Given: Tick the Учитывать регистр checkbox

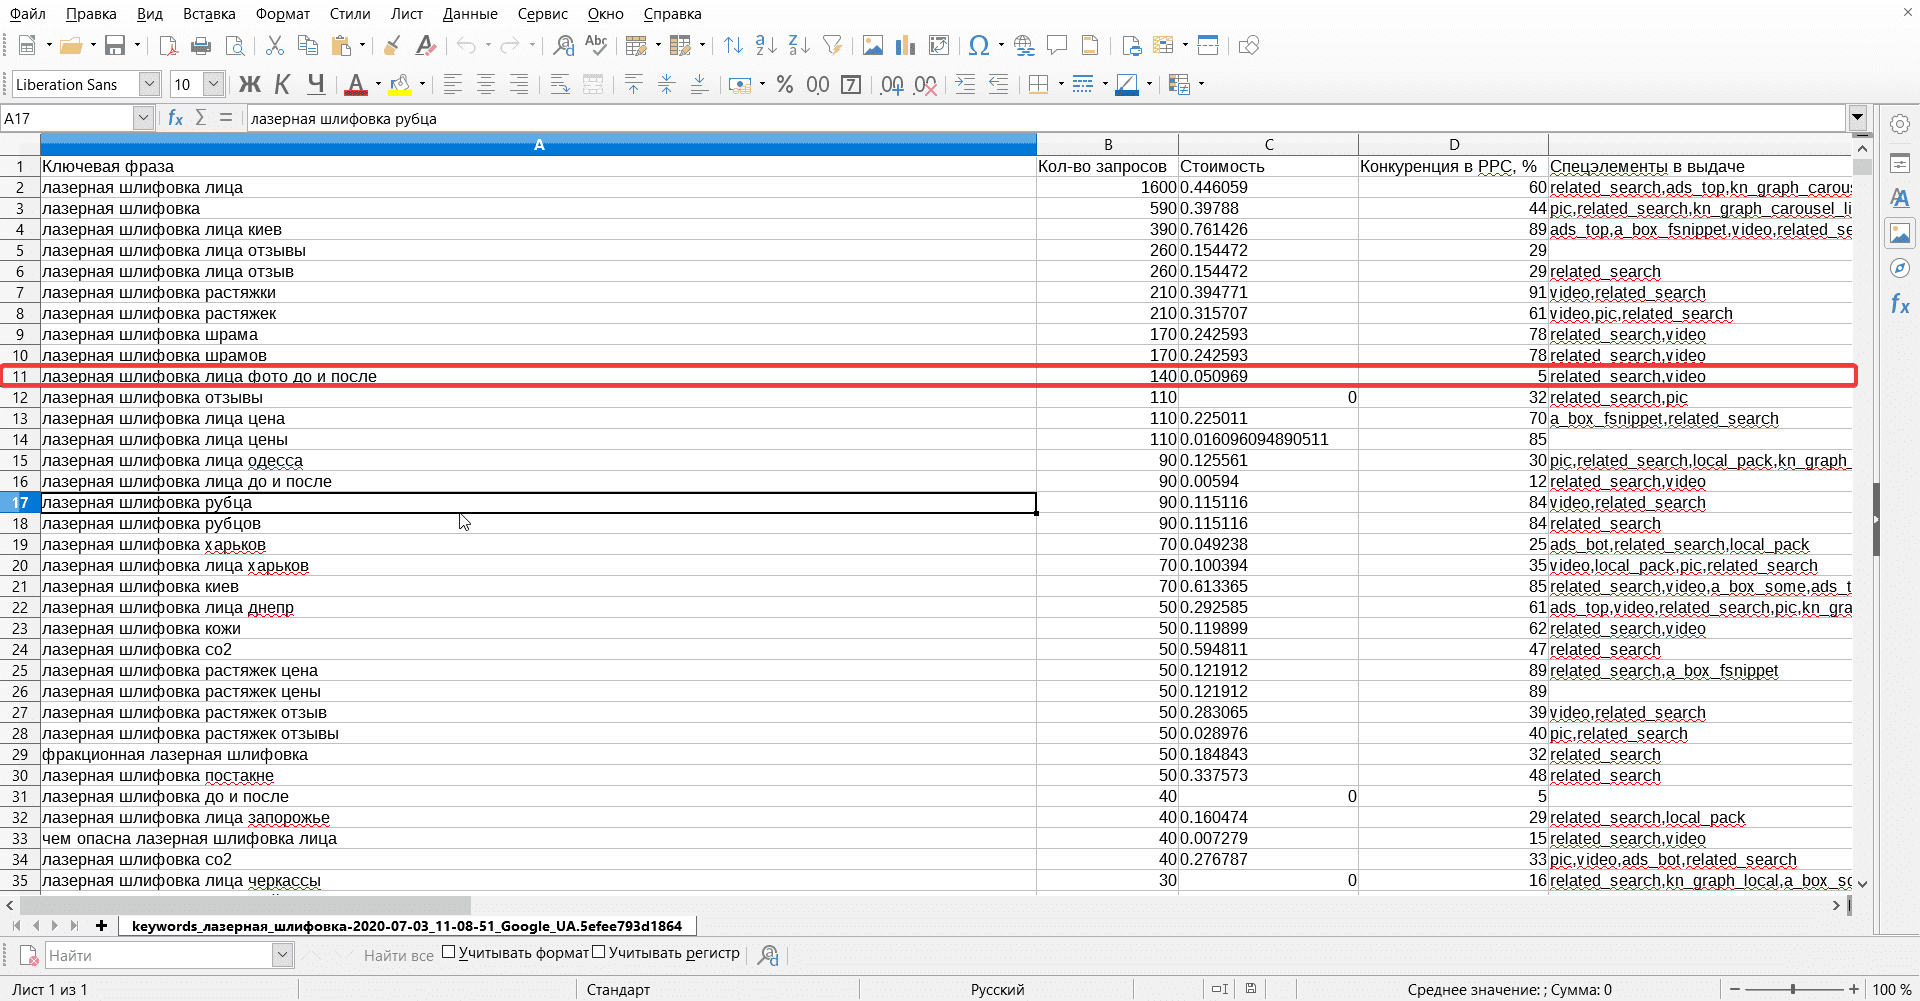Looking at the screenshot, I should [x=599, y=953].
